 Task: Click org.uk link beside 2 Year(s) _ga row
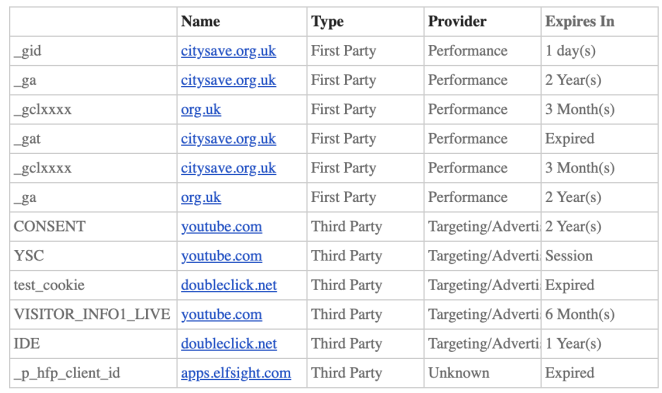click(x=201, y=198)
